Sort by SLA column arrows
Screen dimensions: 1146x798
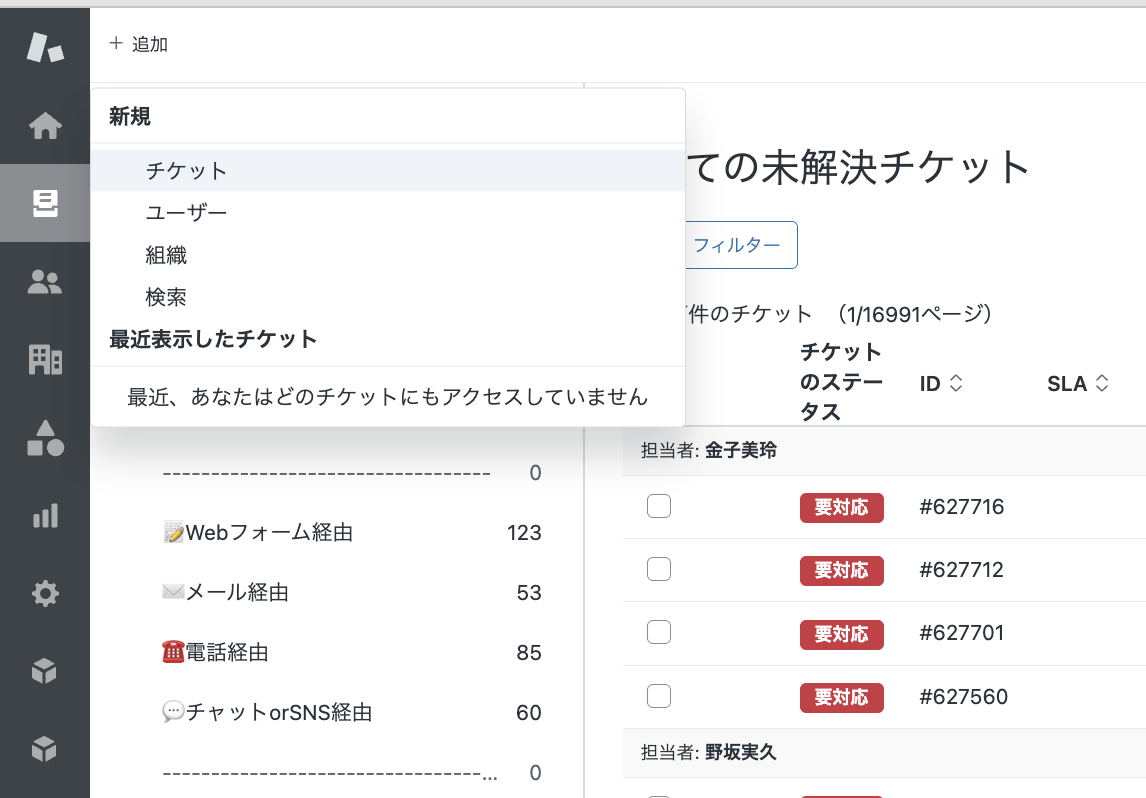(x=1102, y=383)
